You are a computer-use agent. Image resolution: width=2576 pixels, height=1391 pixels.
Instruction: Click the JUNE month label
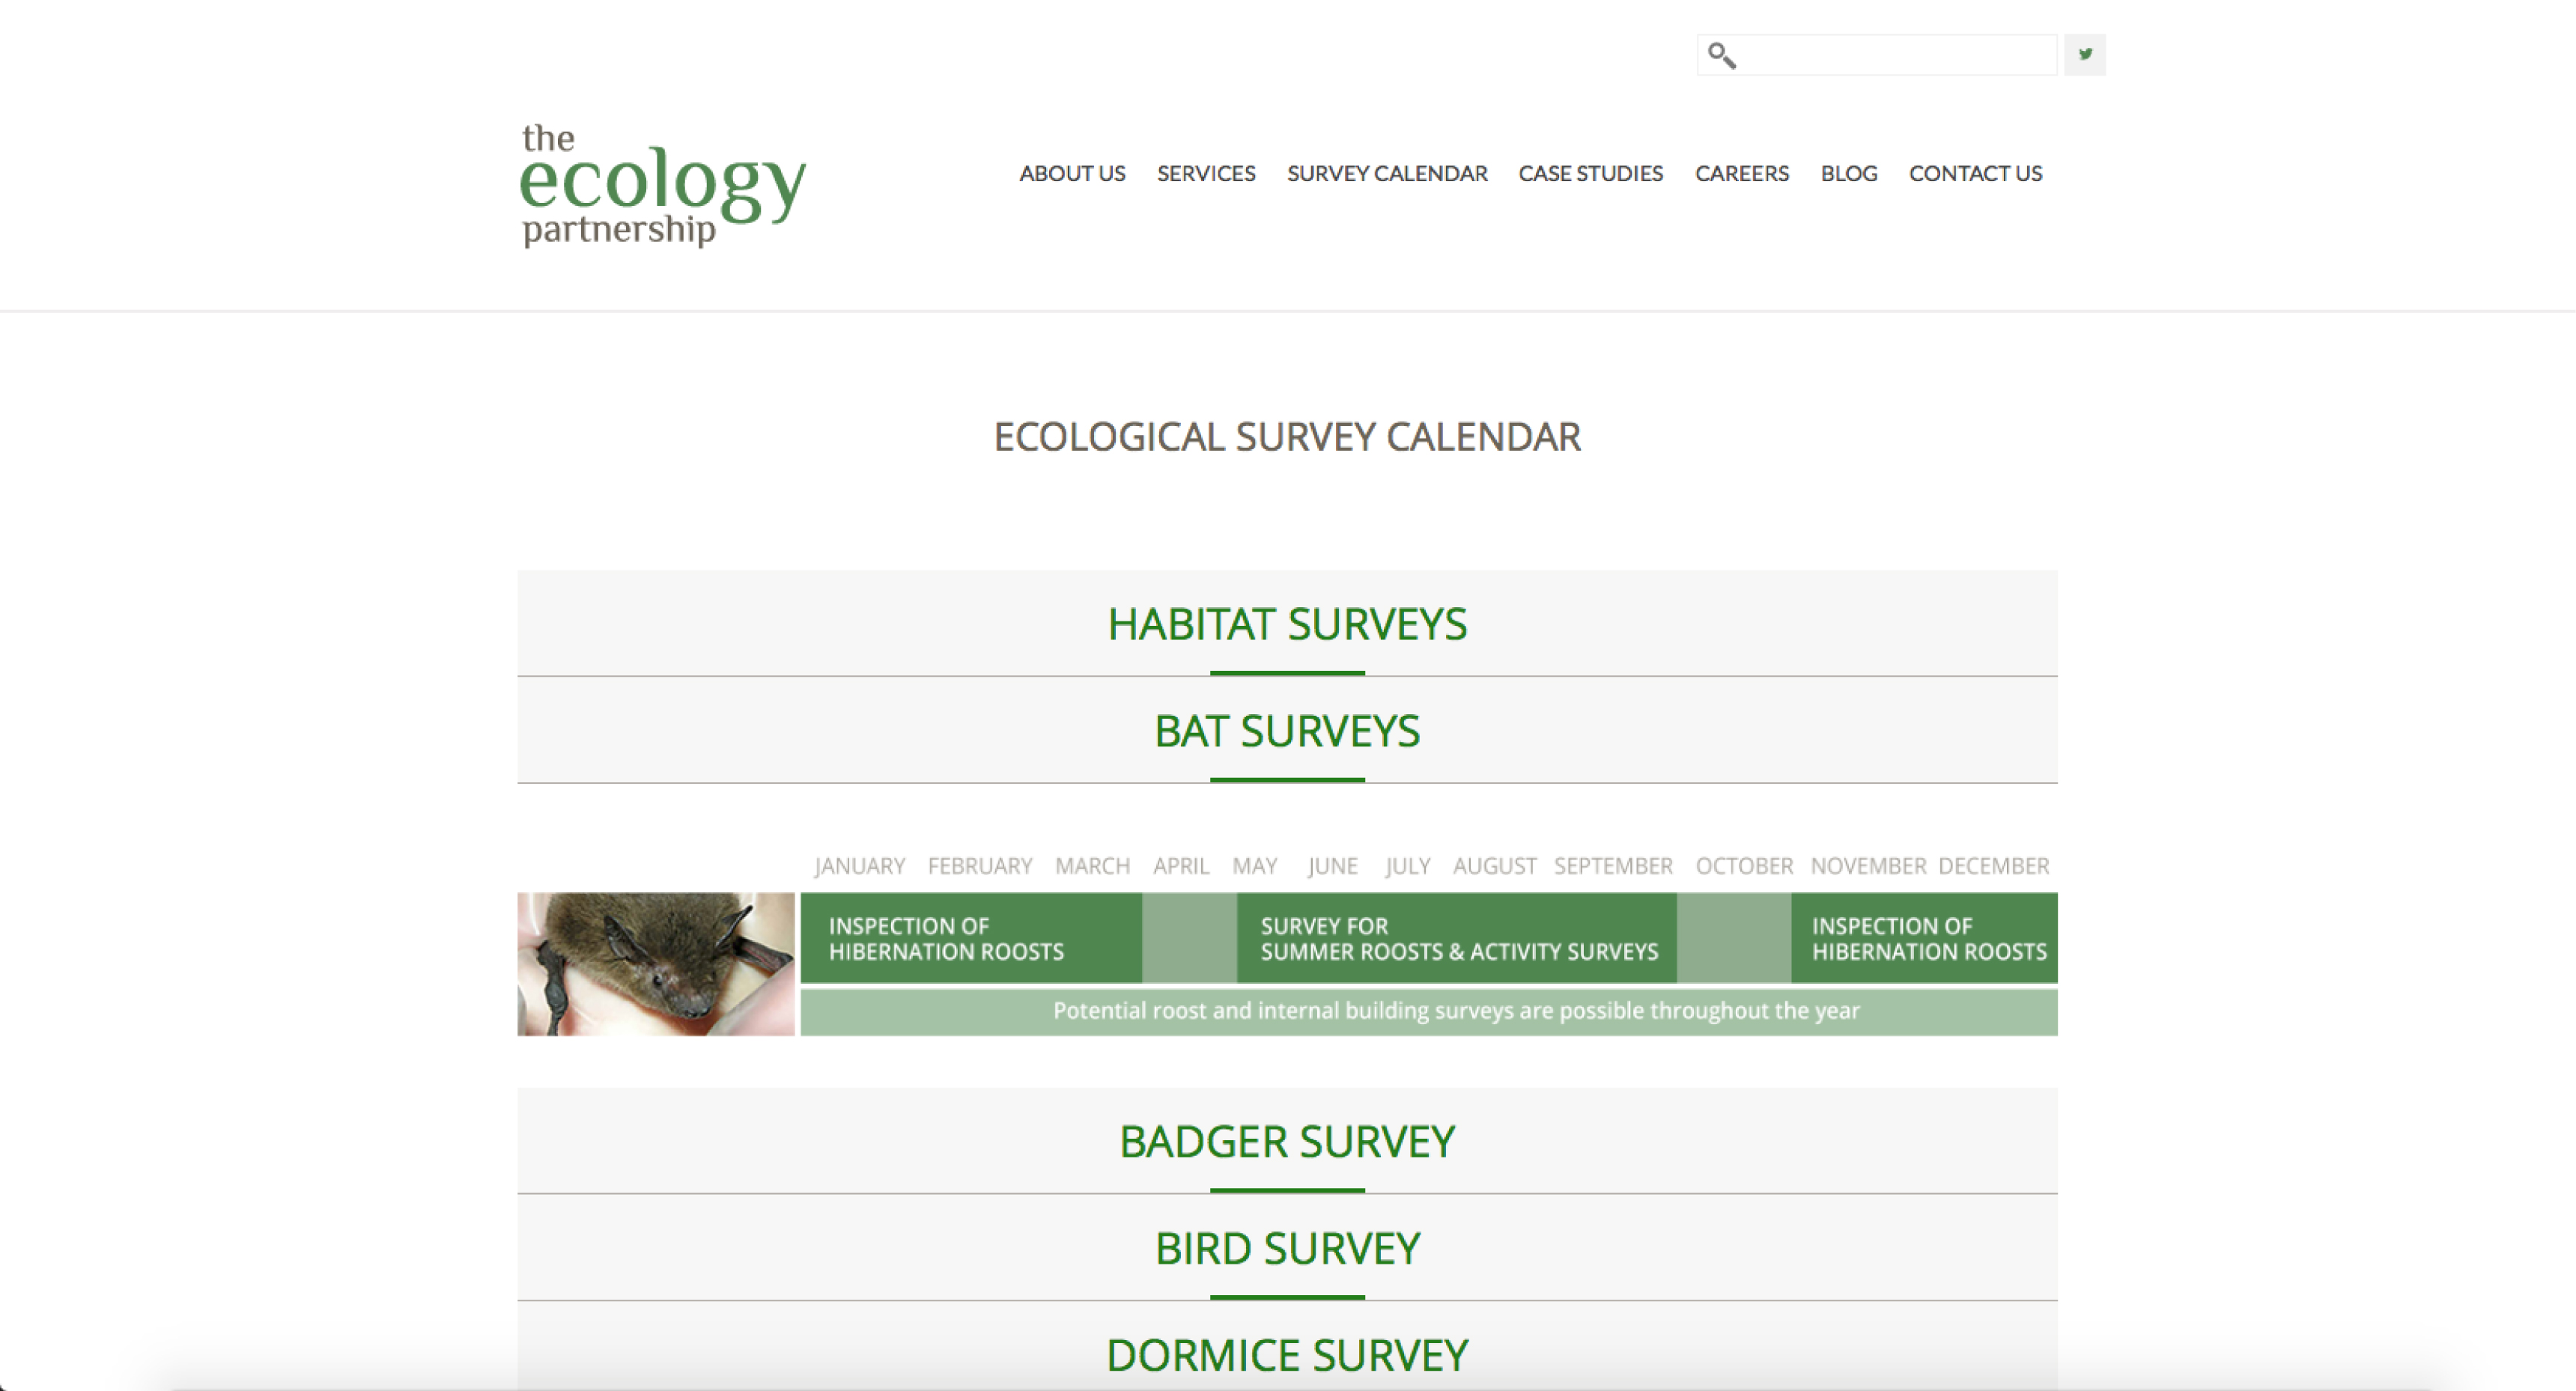coord(1333,865)
